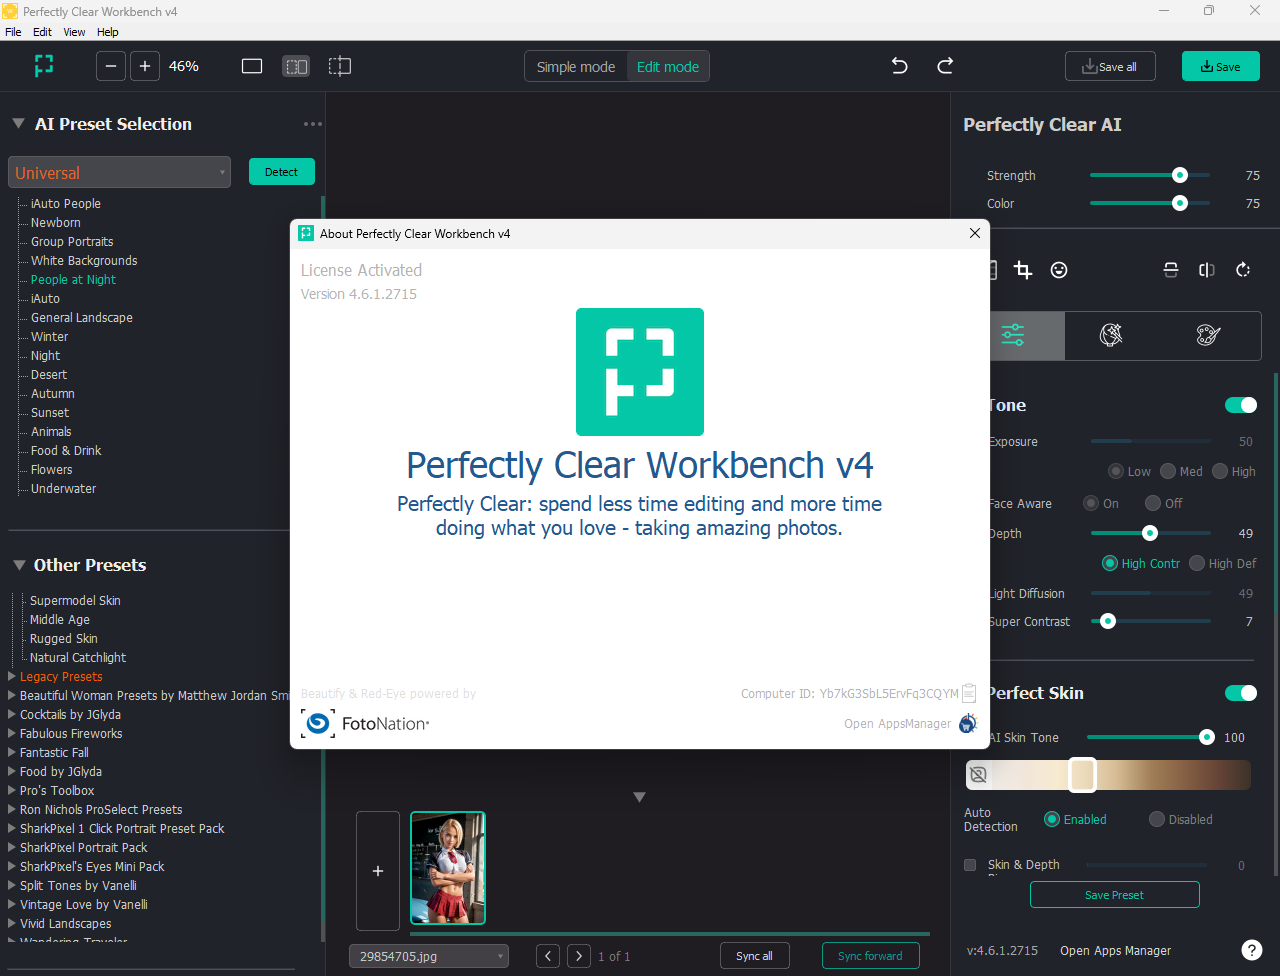Screen dimensions: 1280x976
Task: Click the Save Preset button
Action: click(x=1114, y=895)
